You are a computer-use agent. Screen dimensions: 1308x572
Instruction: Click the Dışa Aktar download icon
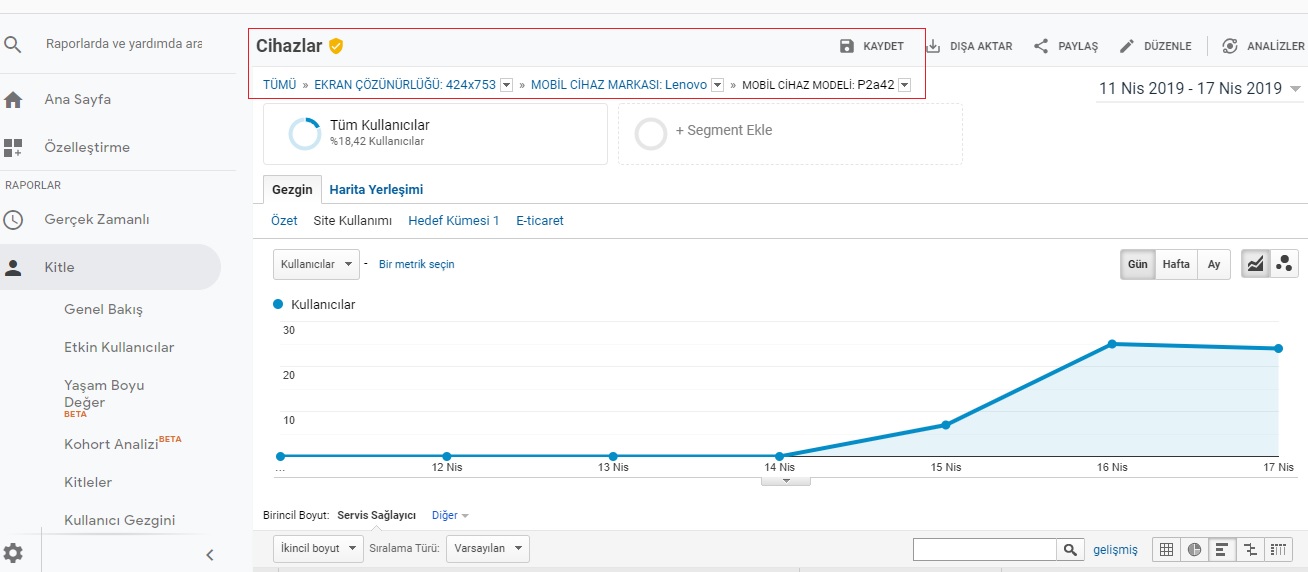[x=933, y=46]
